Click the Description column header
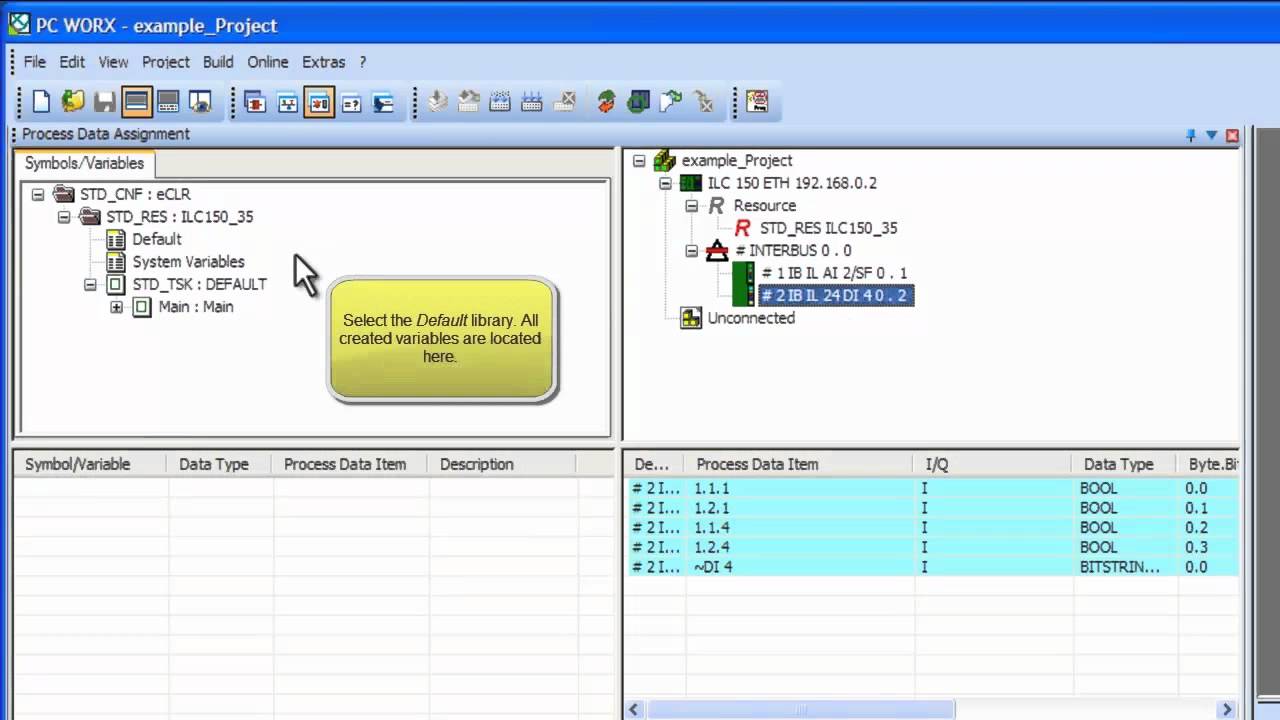1280x720 pixels. click(501, 464)
